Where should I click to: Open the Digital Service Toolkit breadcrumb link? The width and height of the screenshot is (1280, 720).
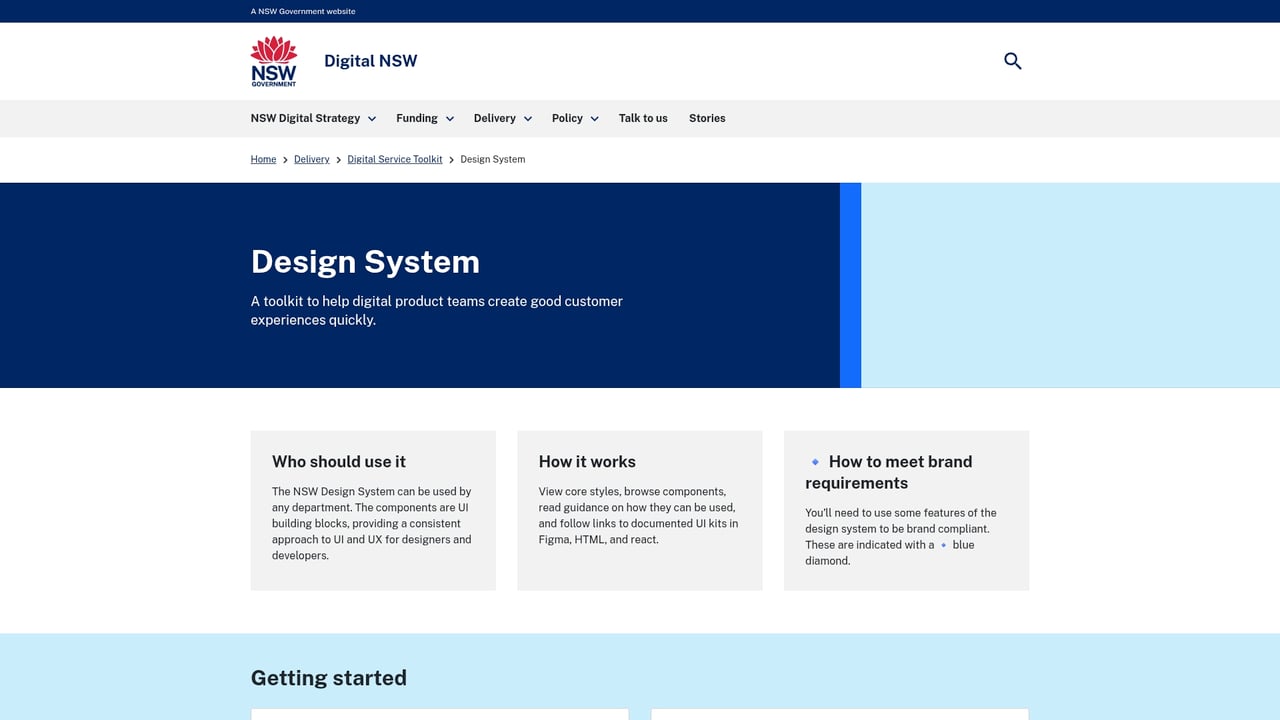[394, 159]
